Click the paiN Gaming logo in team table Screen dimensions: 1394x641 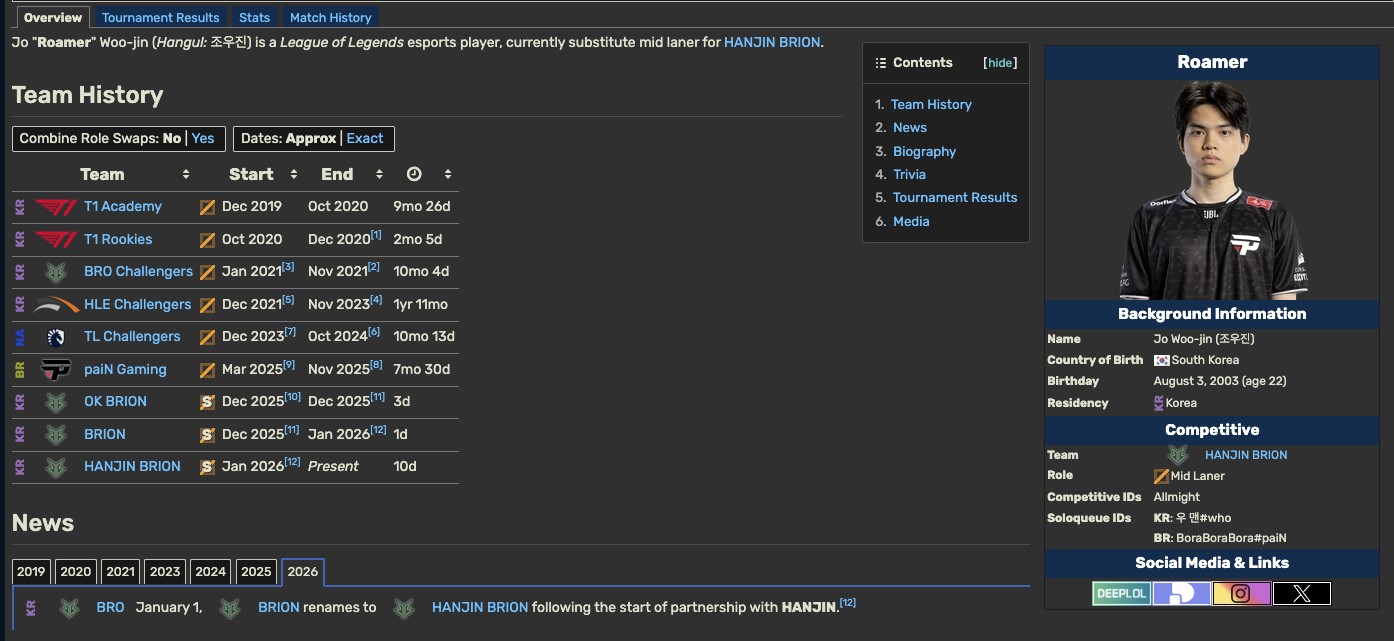pos(56,370)
